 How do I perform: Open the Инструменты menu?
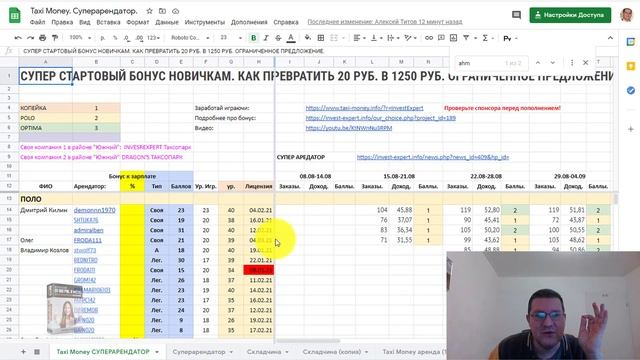204,22
